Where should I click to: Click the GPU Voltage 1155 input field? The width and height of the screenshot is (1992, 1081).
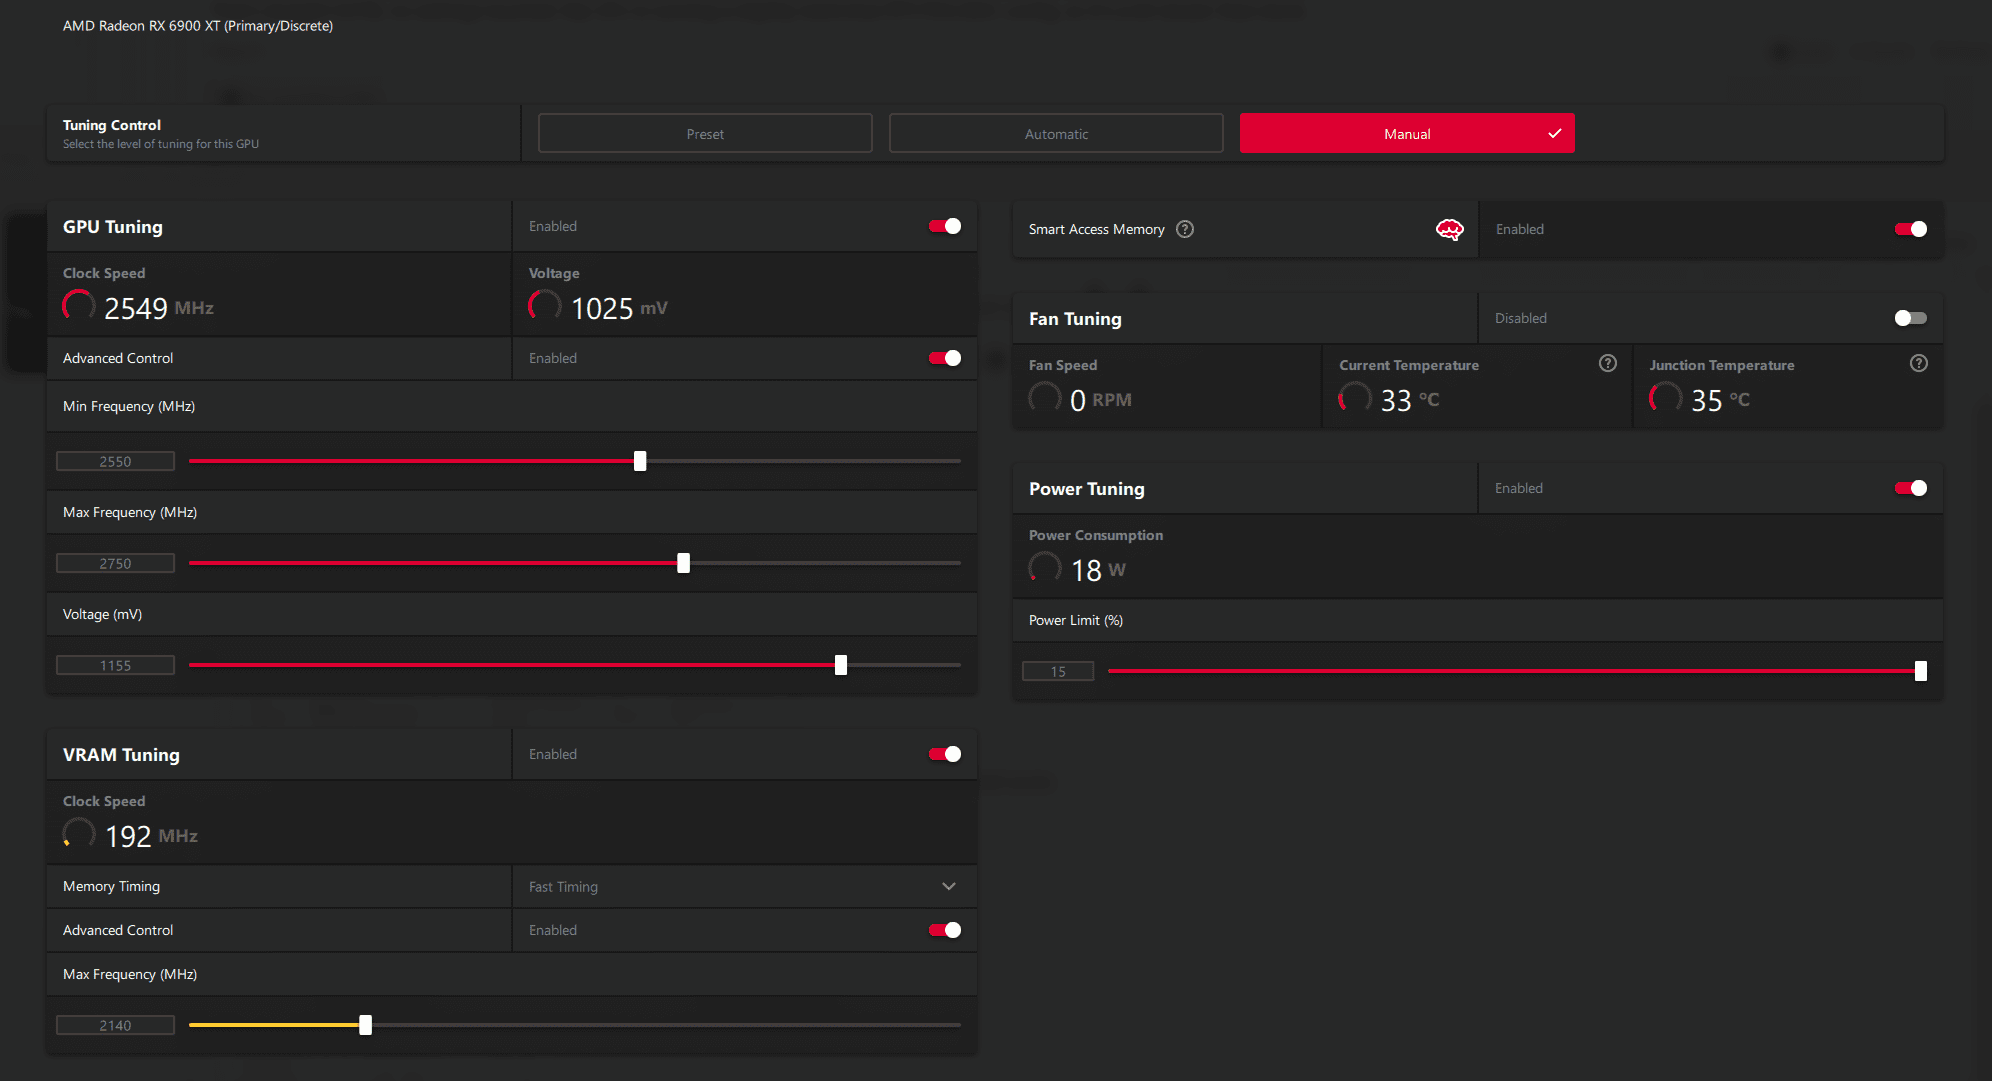(x=115, y=665)
